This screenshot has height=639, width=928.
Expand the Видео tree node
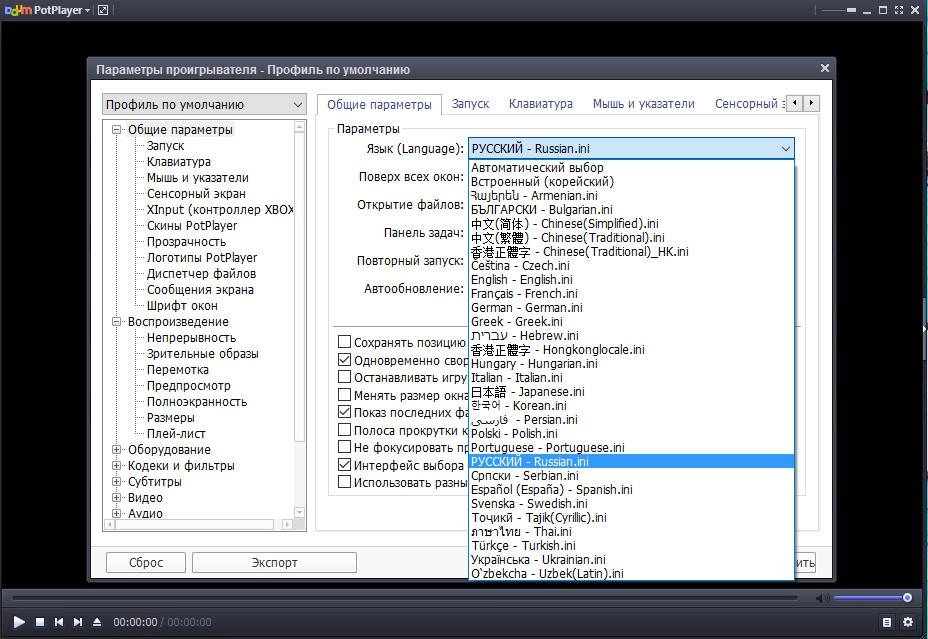117,498
